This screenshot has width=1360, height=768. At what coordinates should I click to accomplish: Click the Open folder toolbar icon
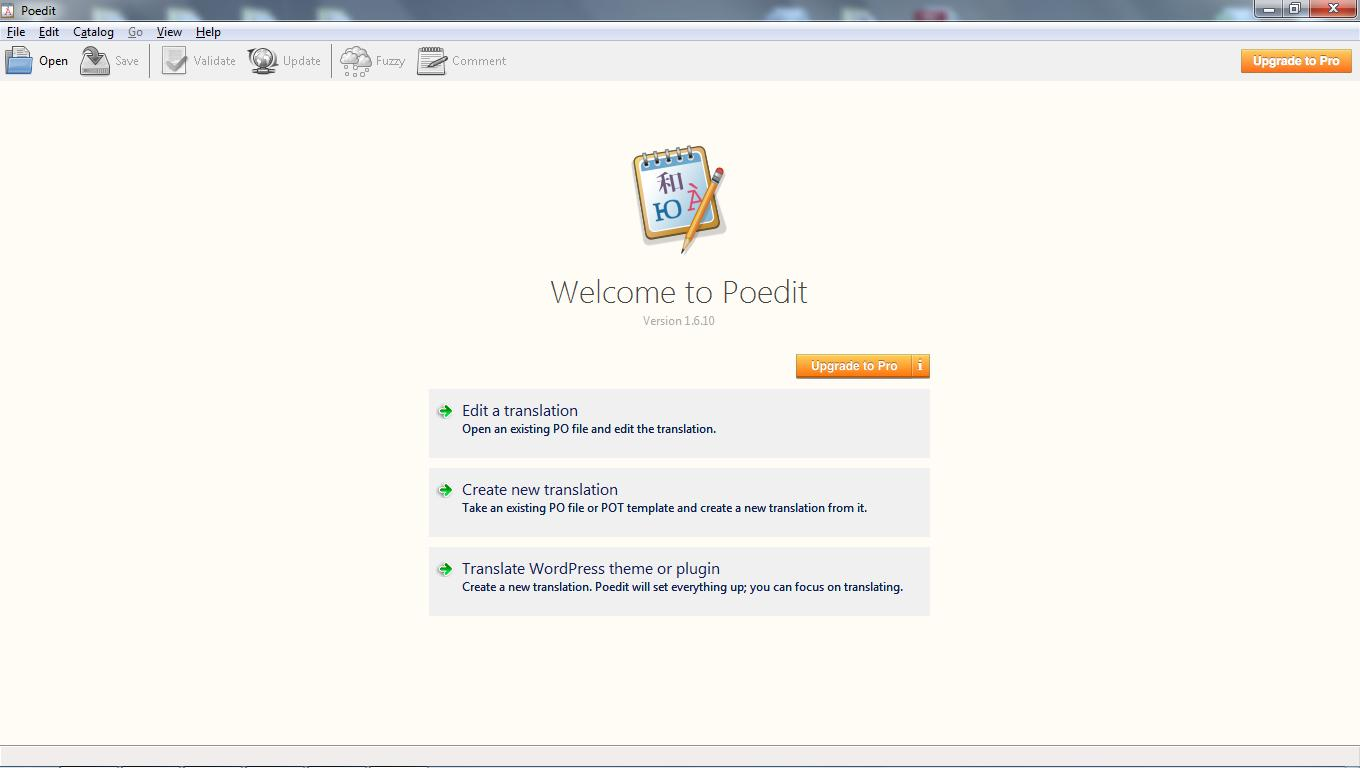click(x=19, y=61)
